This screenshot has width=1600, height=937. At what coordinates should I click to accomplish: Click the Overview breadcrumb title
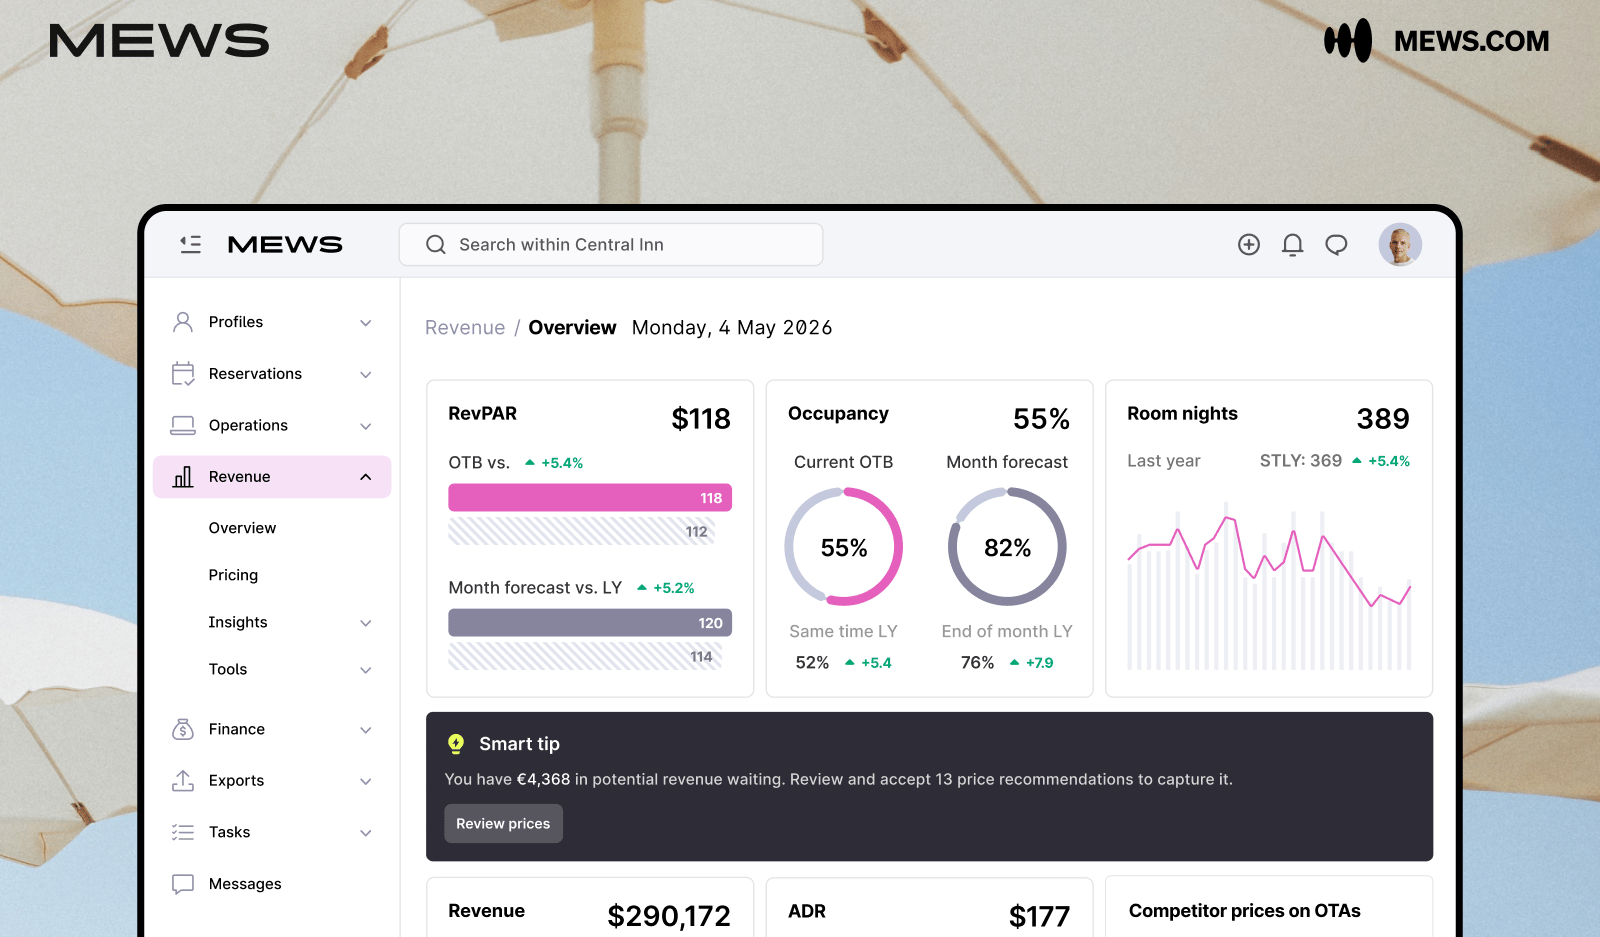[572, 328]
